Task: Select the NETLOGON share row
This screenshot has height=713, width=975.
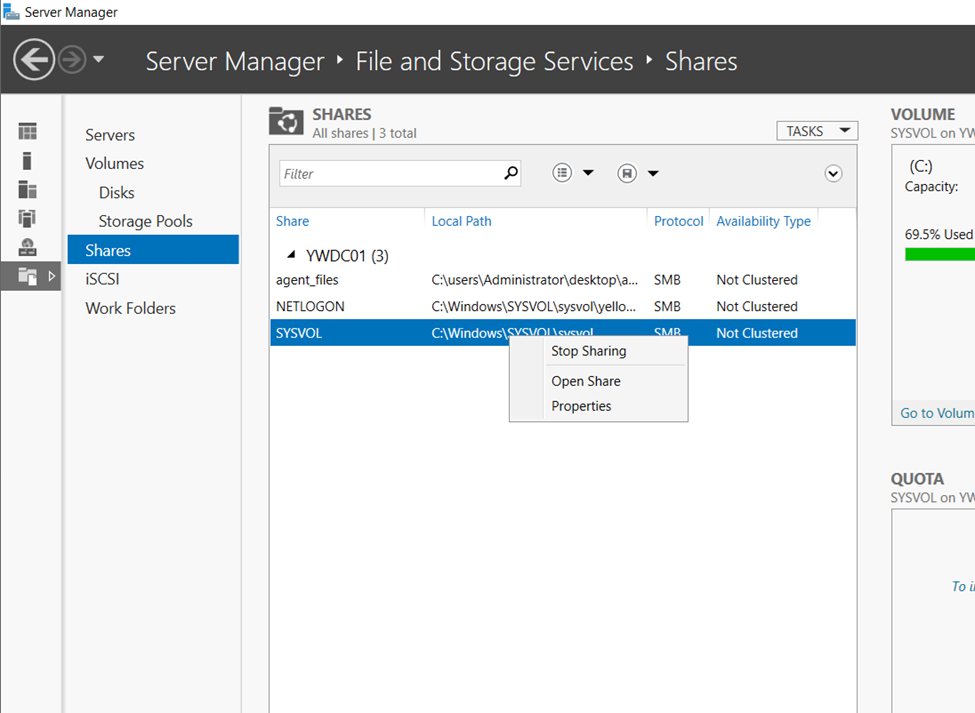Action: coord(563,306)
